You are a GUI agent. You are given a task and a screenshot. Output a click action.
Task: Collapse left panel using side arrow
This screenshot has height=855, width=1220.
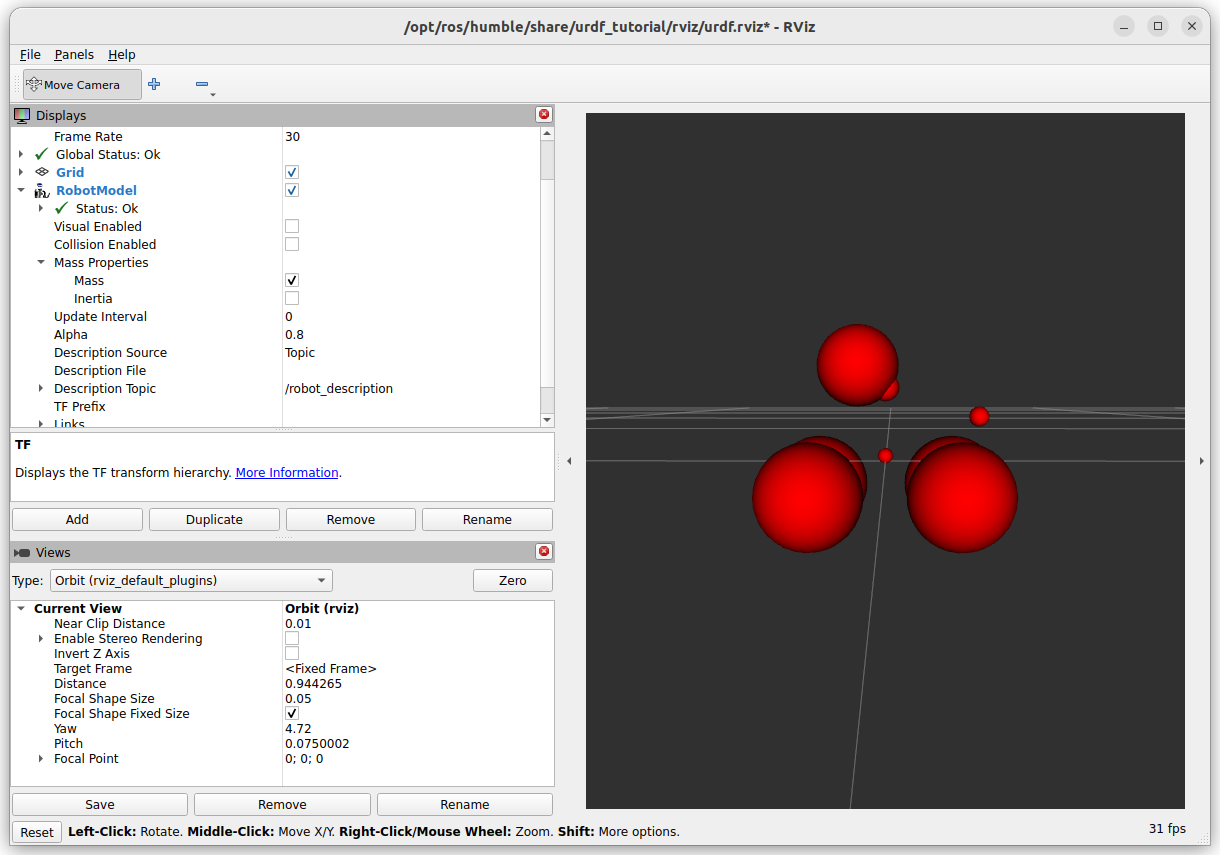pos(569,461)
